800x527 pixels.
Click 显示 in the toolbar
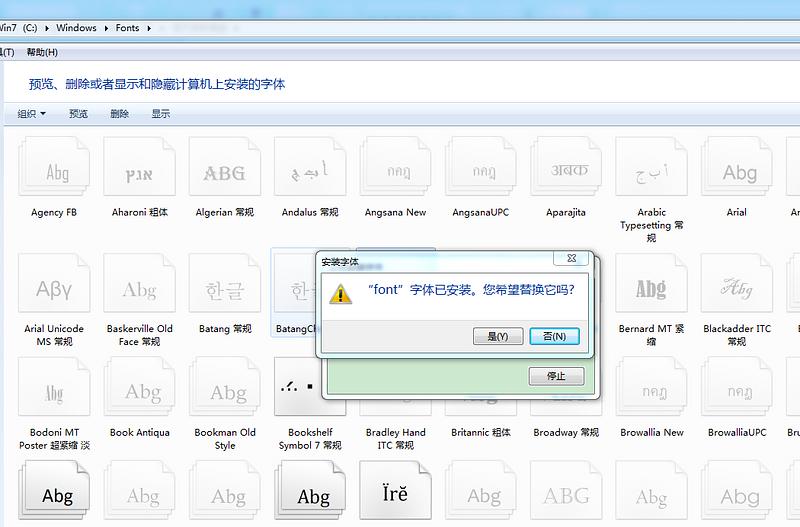coord(161,114)
